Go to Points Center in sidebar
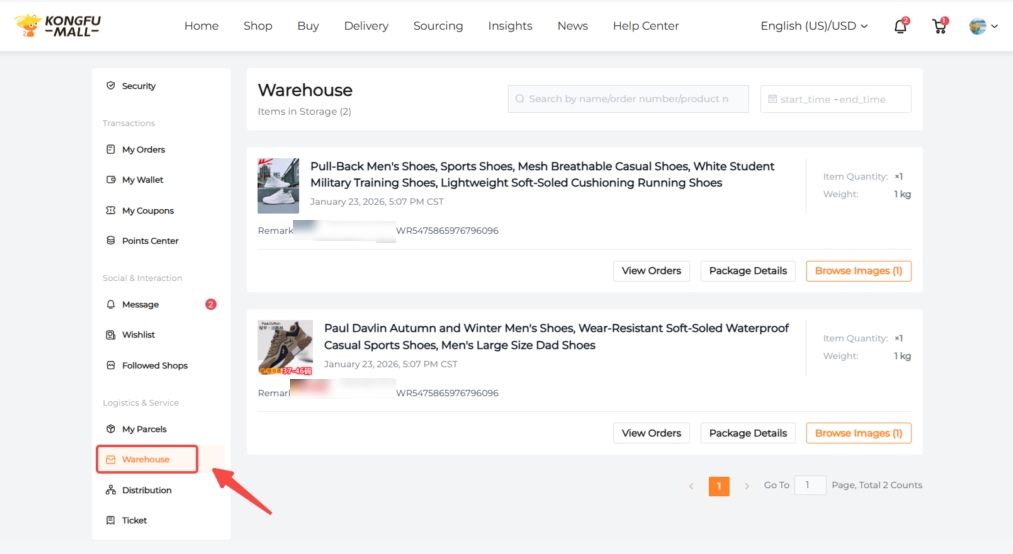This screenshot has height=554, width=1013. pos(149,241)
